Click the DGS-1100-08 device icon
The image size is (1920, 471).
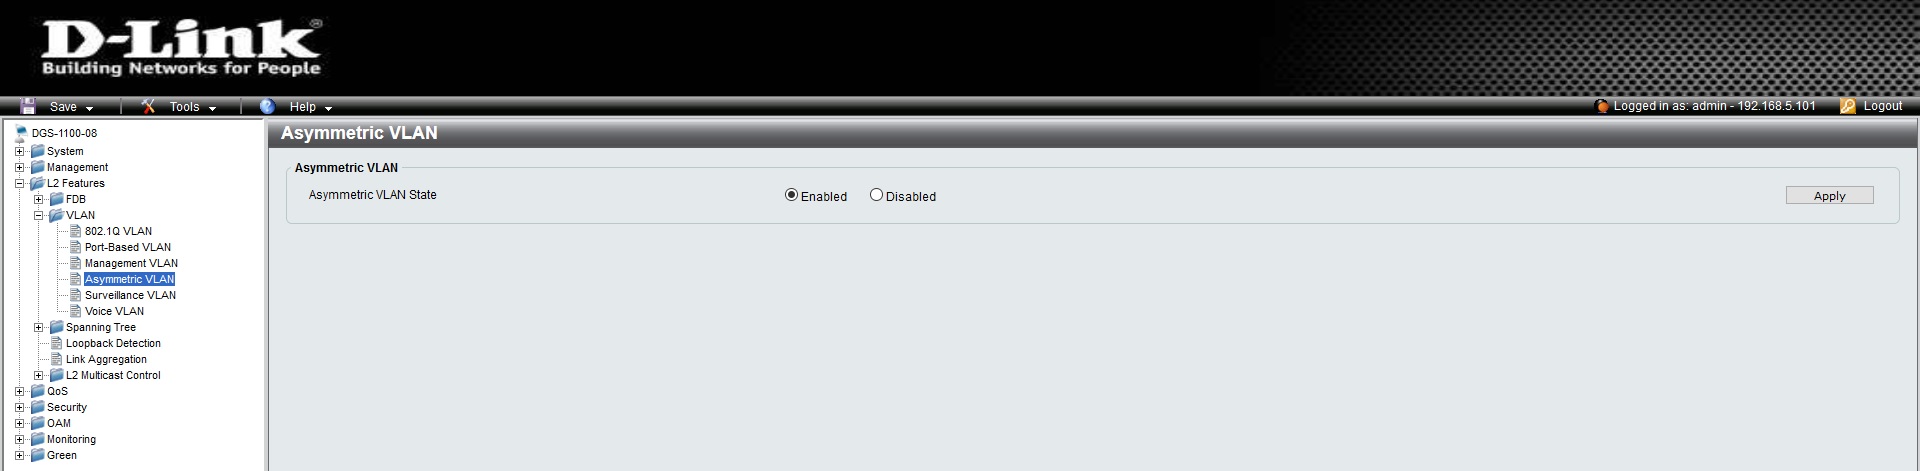[x=22, y=133]
